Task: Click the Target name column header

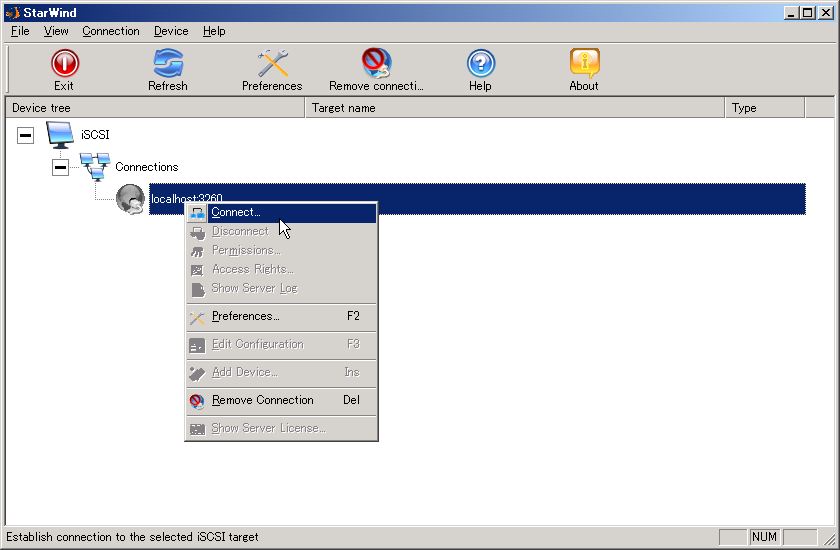Action: click(x=515, y=108)
